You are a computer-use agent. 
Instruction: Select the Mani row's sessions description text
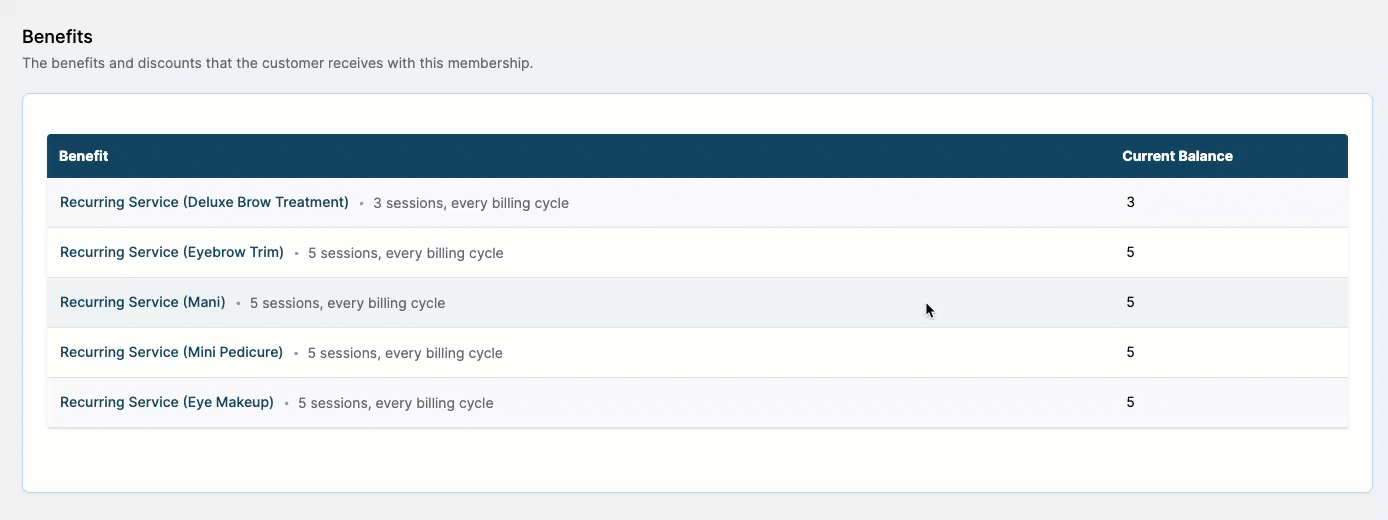point(347,303)
